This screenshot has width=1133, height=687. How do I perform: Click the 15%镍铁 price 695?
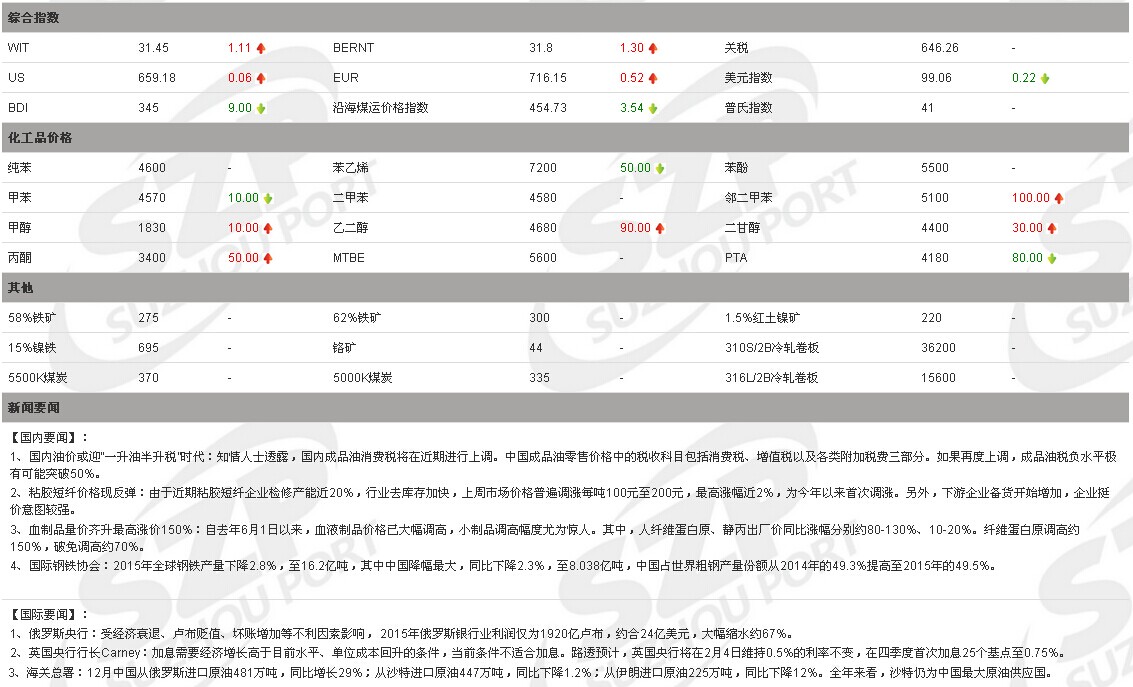tap(148, 347)
